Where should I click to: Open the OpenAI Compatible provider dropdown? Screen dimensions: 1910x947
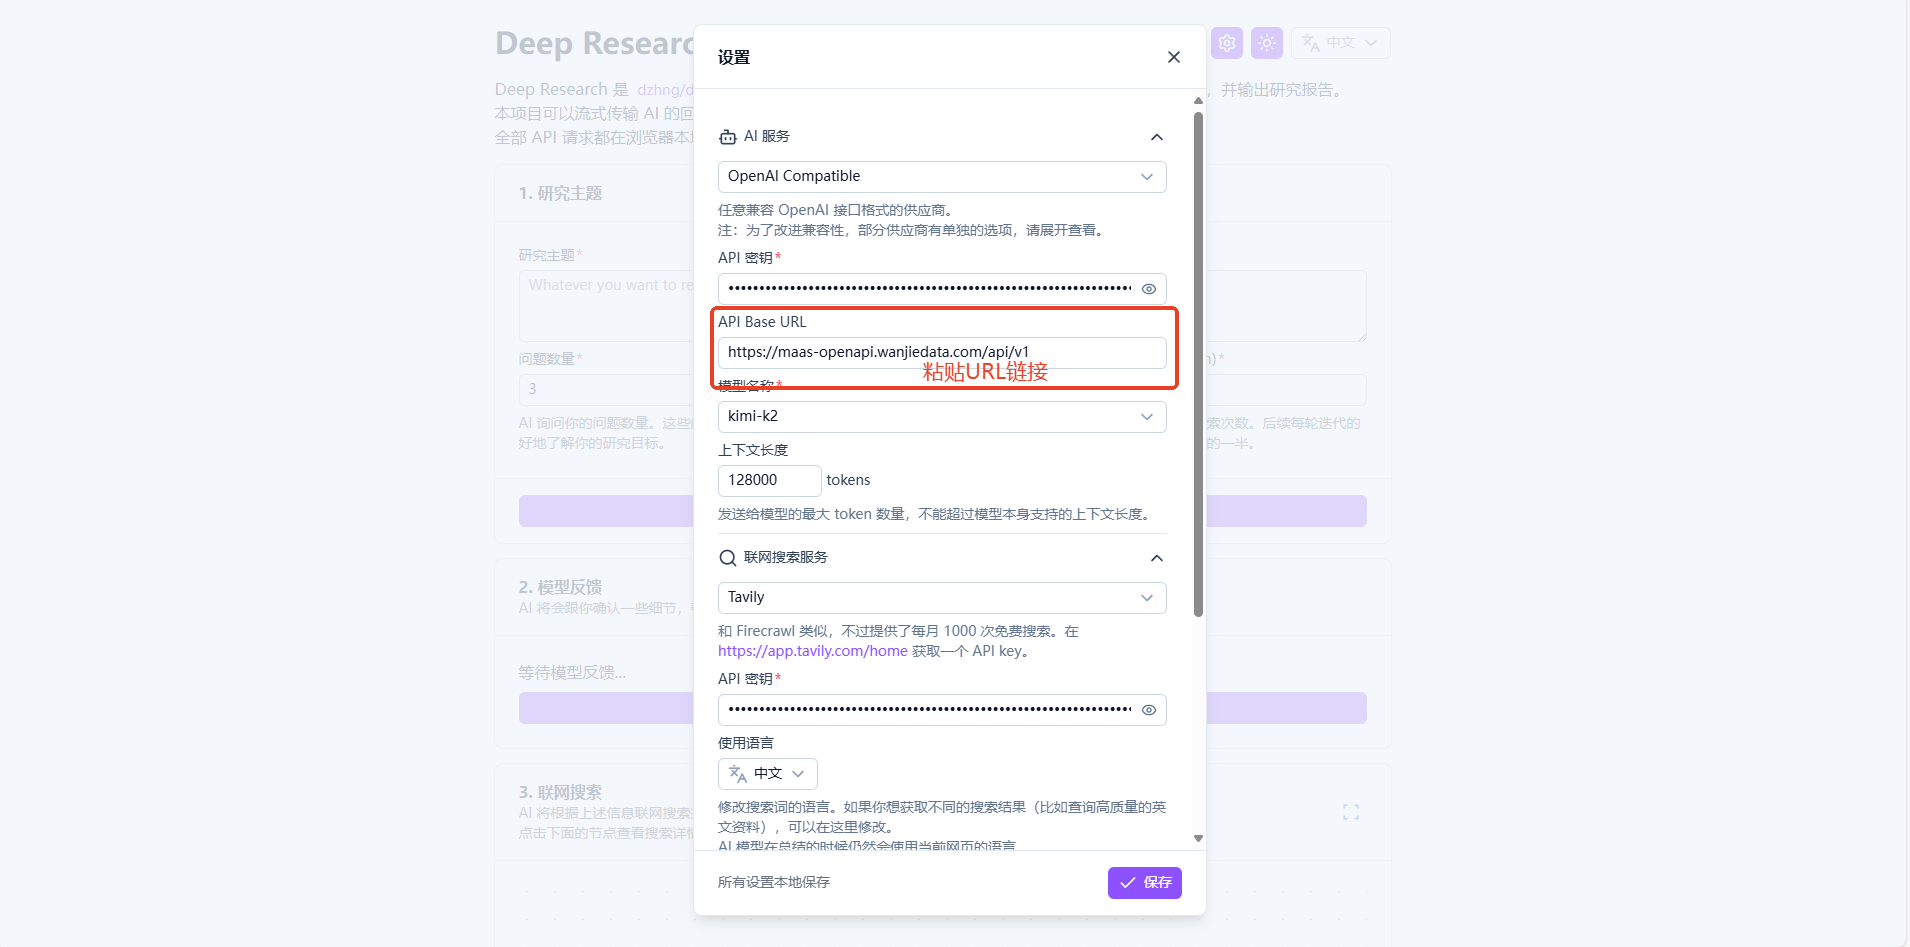(x=941, y=177)
